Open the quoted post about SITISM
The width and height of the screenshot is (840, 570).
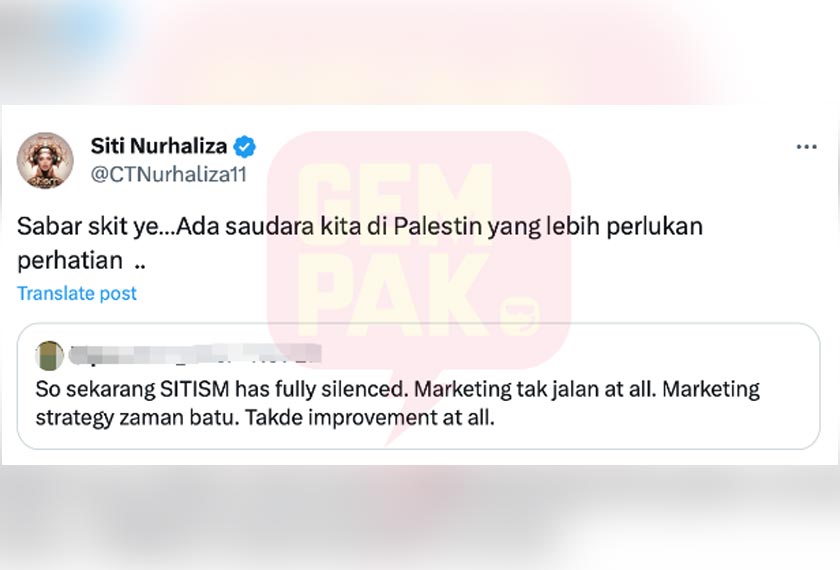click(x=418, y=386)
